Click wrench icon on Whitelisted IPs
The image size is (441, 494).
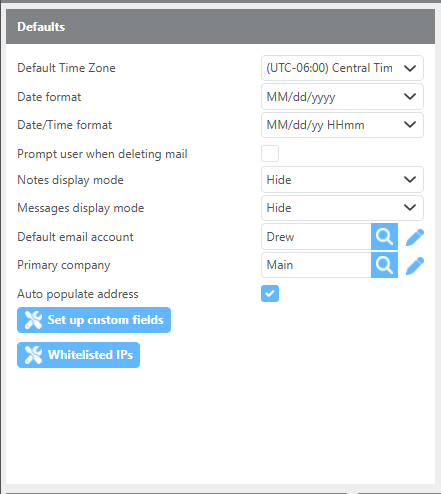click(33, 355)
